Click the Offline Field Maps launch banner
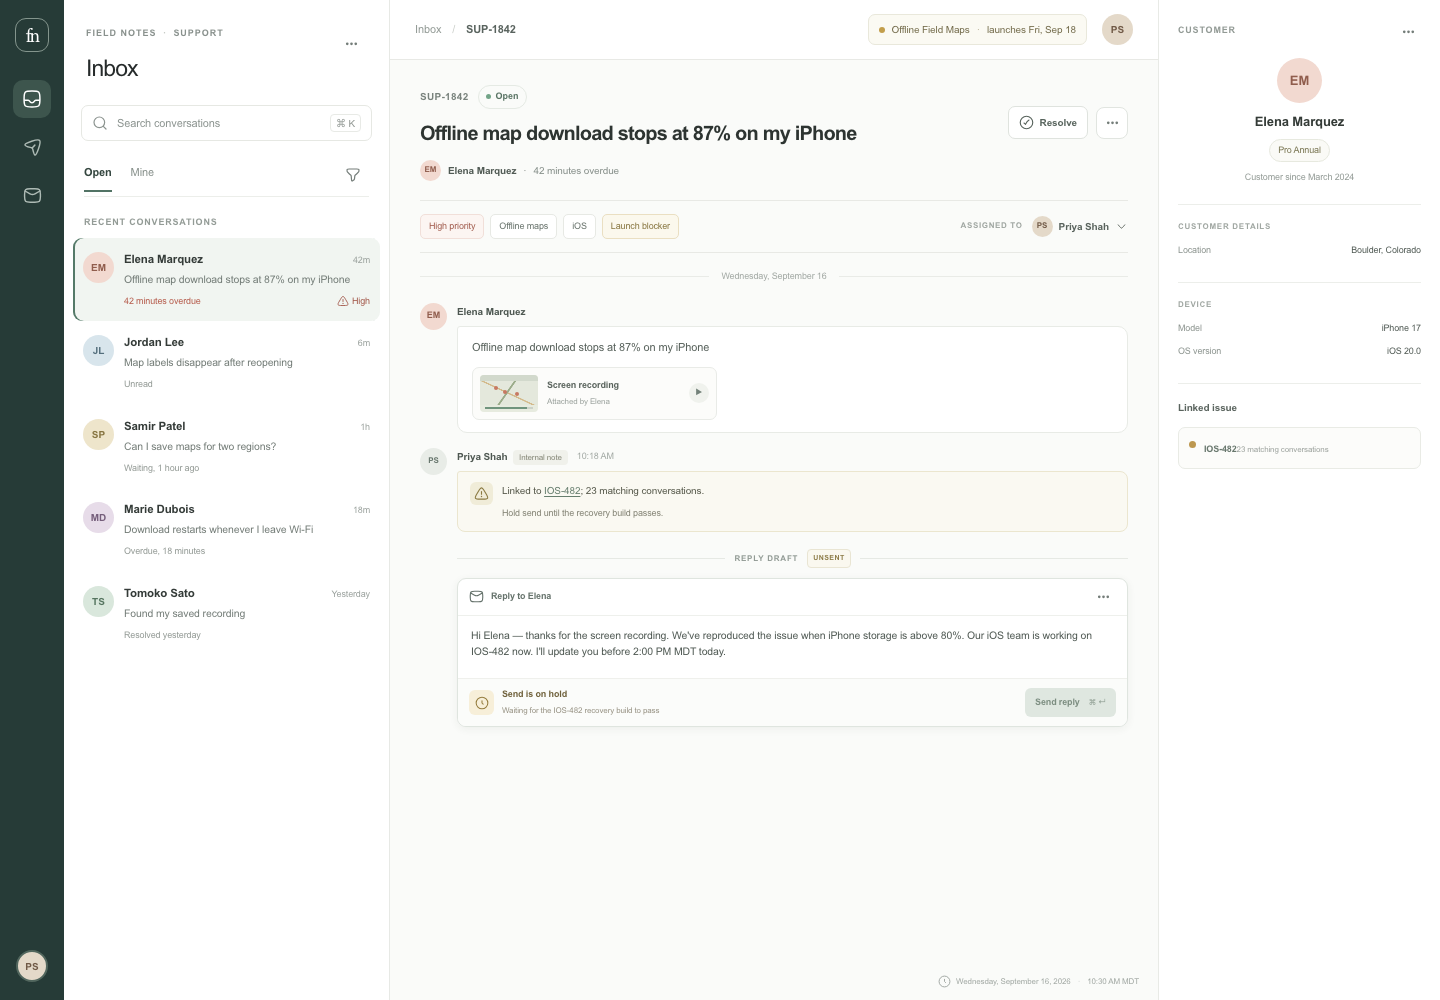The height and width of the screenshot is (1000, 1440). pos(977,30)
